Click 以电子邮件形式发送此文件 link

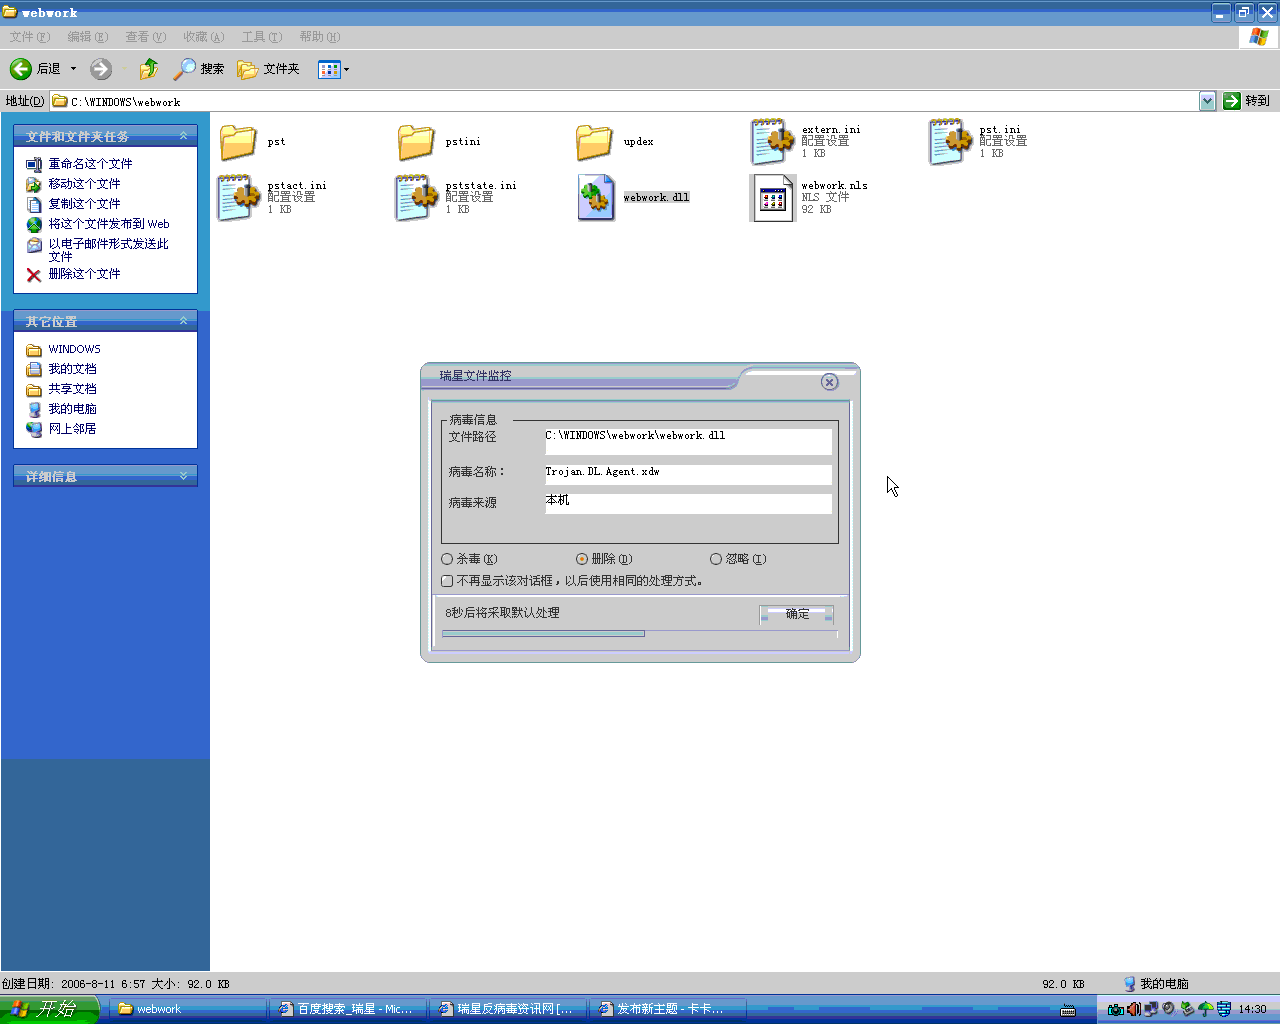pyautogui.click(x=108, y=250)
